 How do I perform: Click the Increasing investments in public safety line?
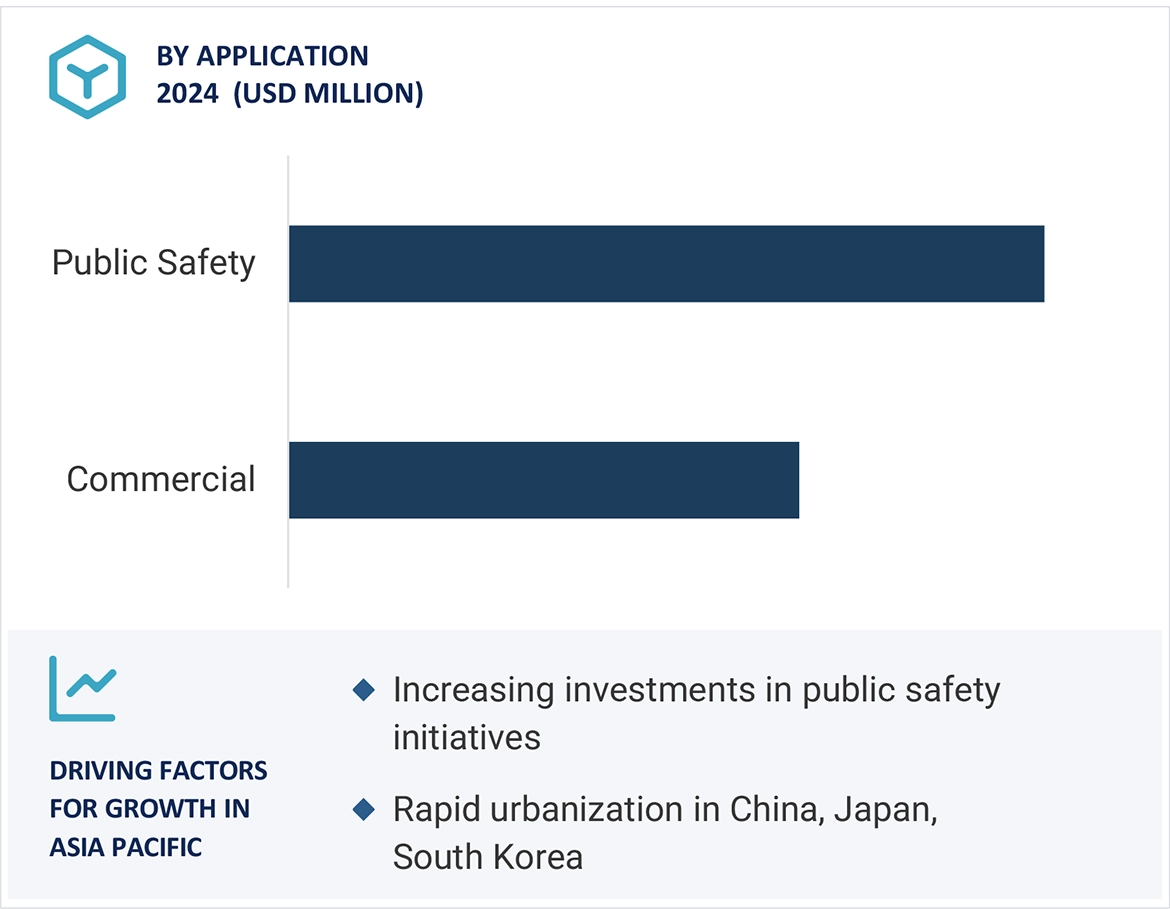[696, 689]
